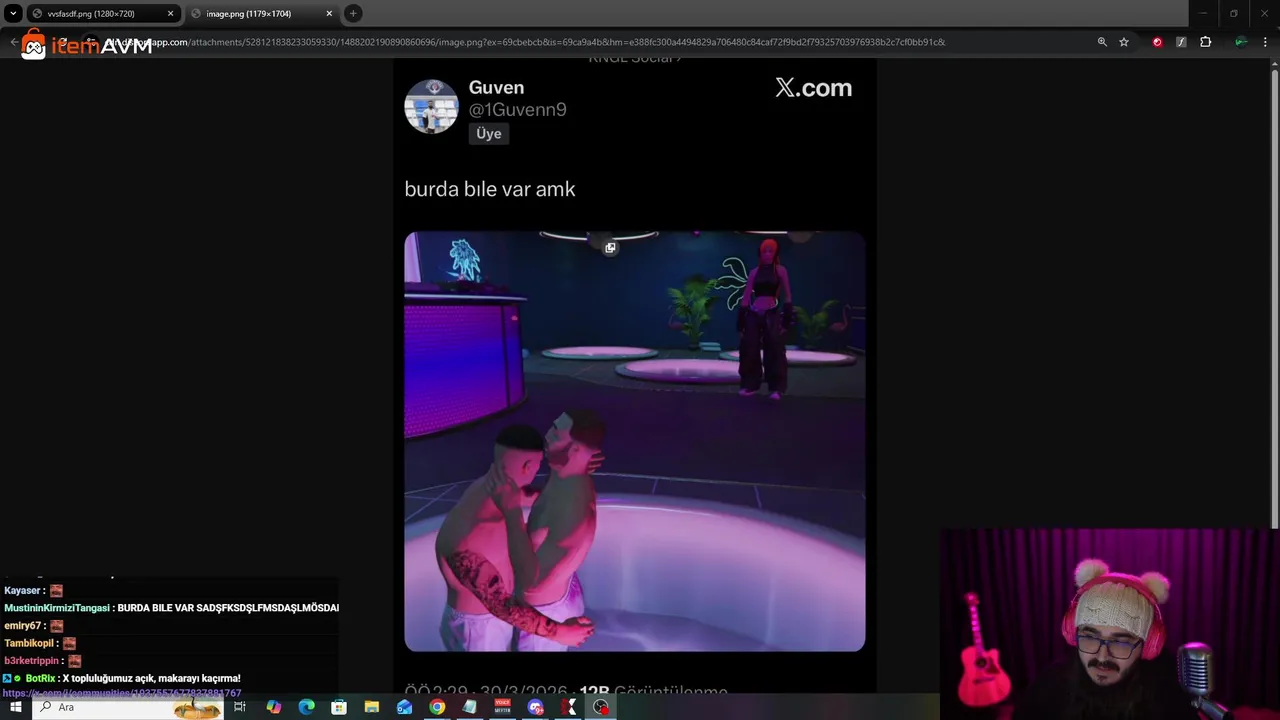The image size is (1280, 720).
Task: Open Task View from the taskbar
Action: click(x=240, y=707)
